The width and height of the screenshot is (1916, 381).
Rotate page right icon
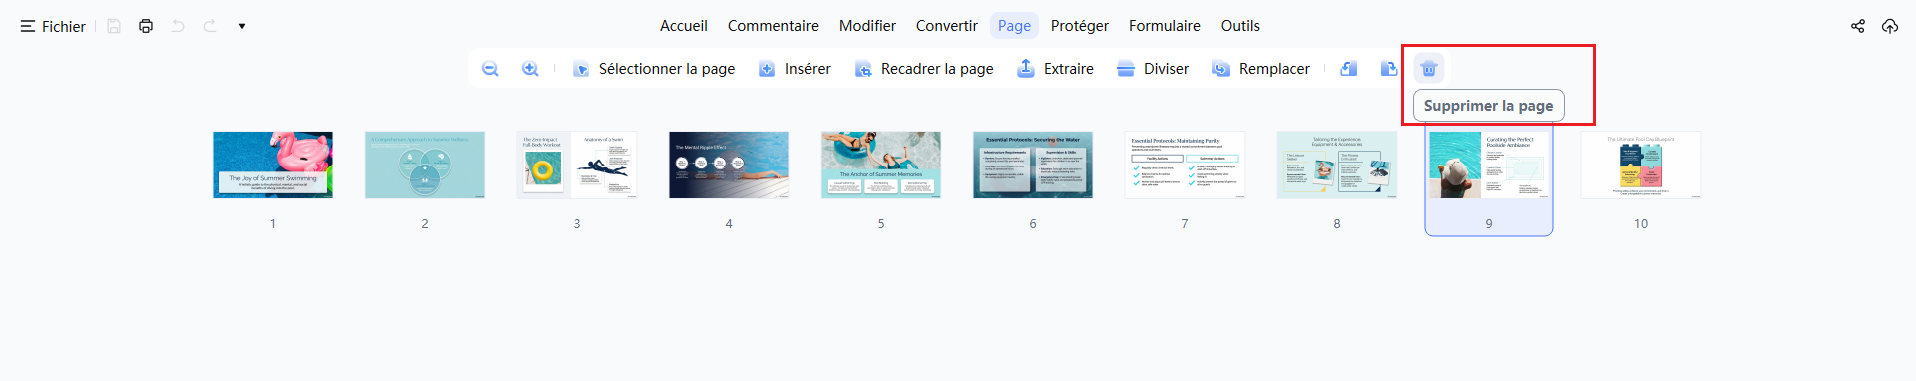point(1389,69)
